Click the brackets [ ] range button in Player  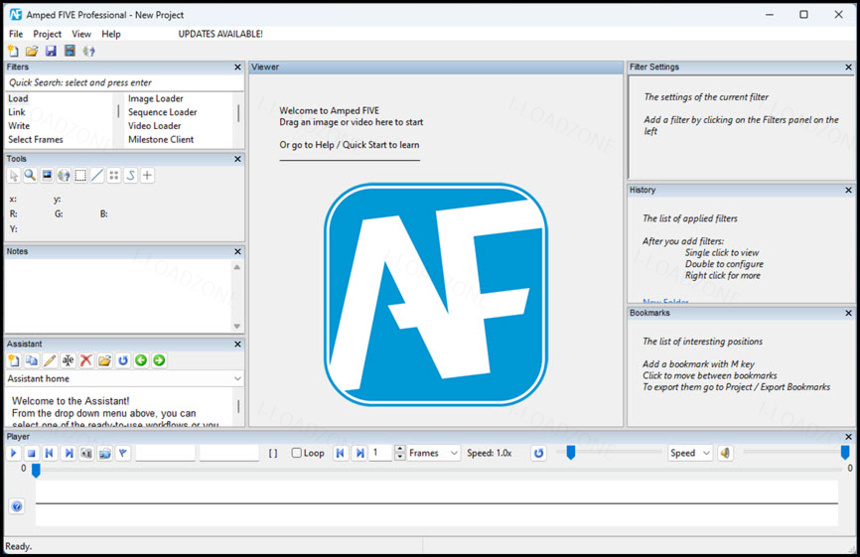click(273, 453)
